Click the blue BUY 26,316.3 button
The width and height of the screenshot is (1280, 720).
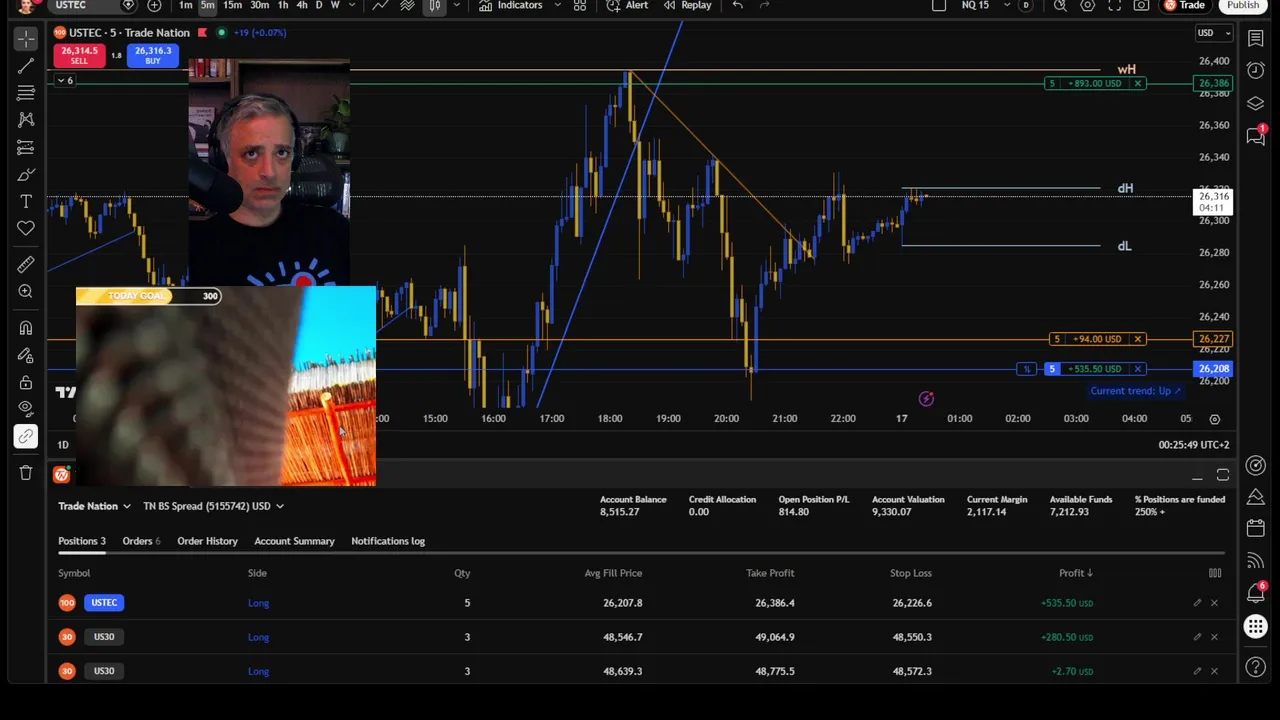pos(152,55)
